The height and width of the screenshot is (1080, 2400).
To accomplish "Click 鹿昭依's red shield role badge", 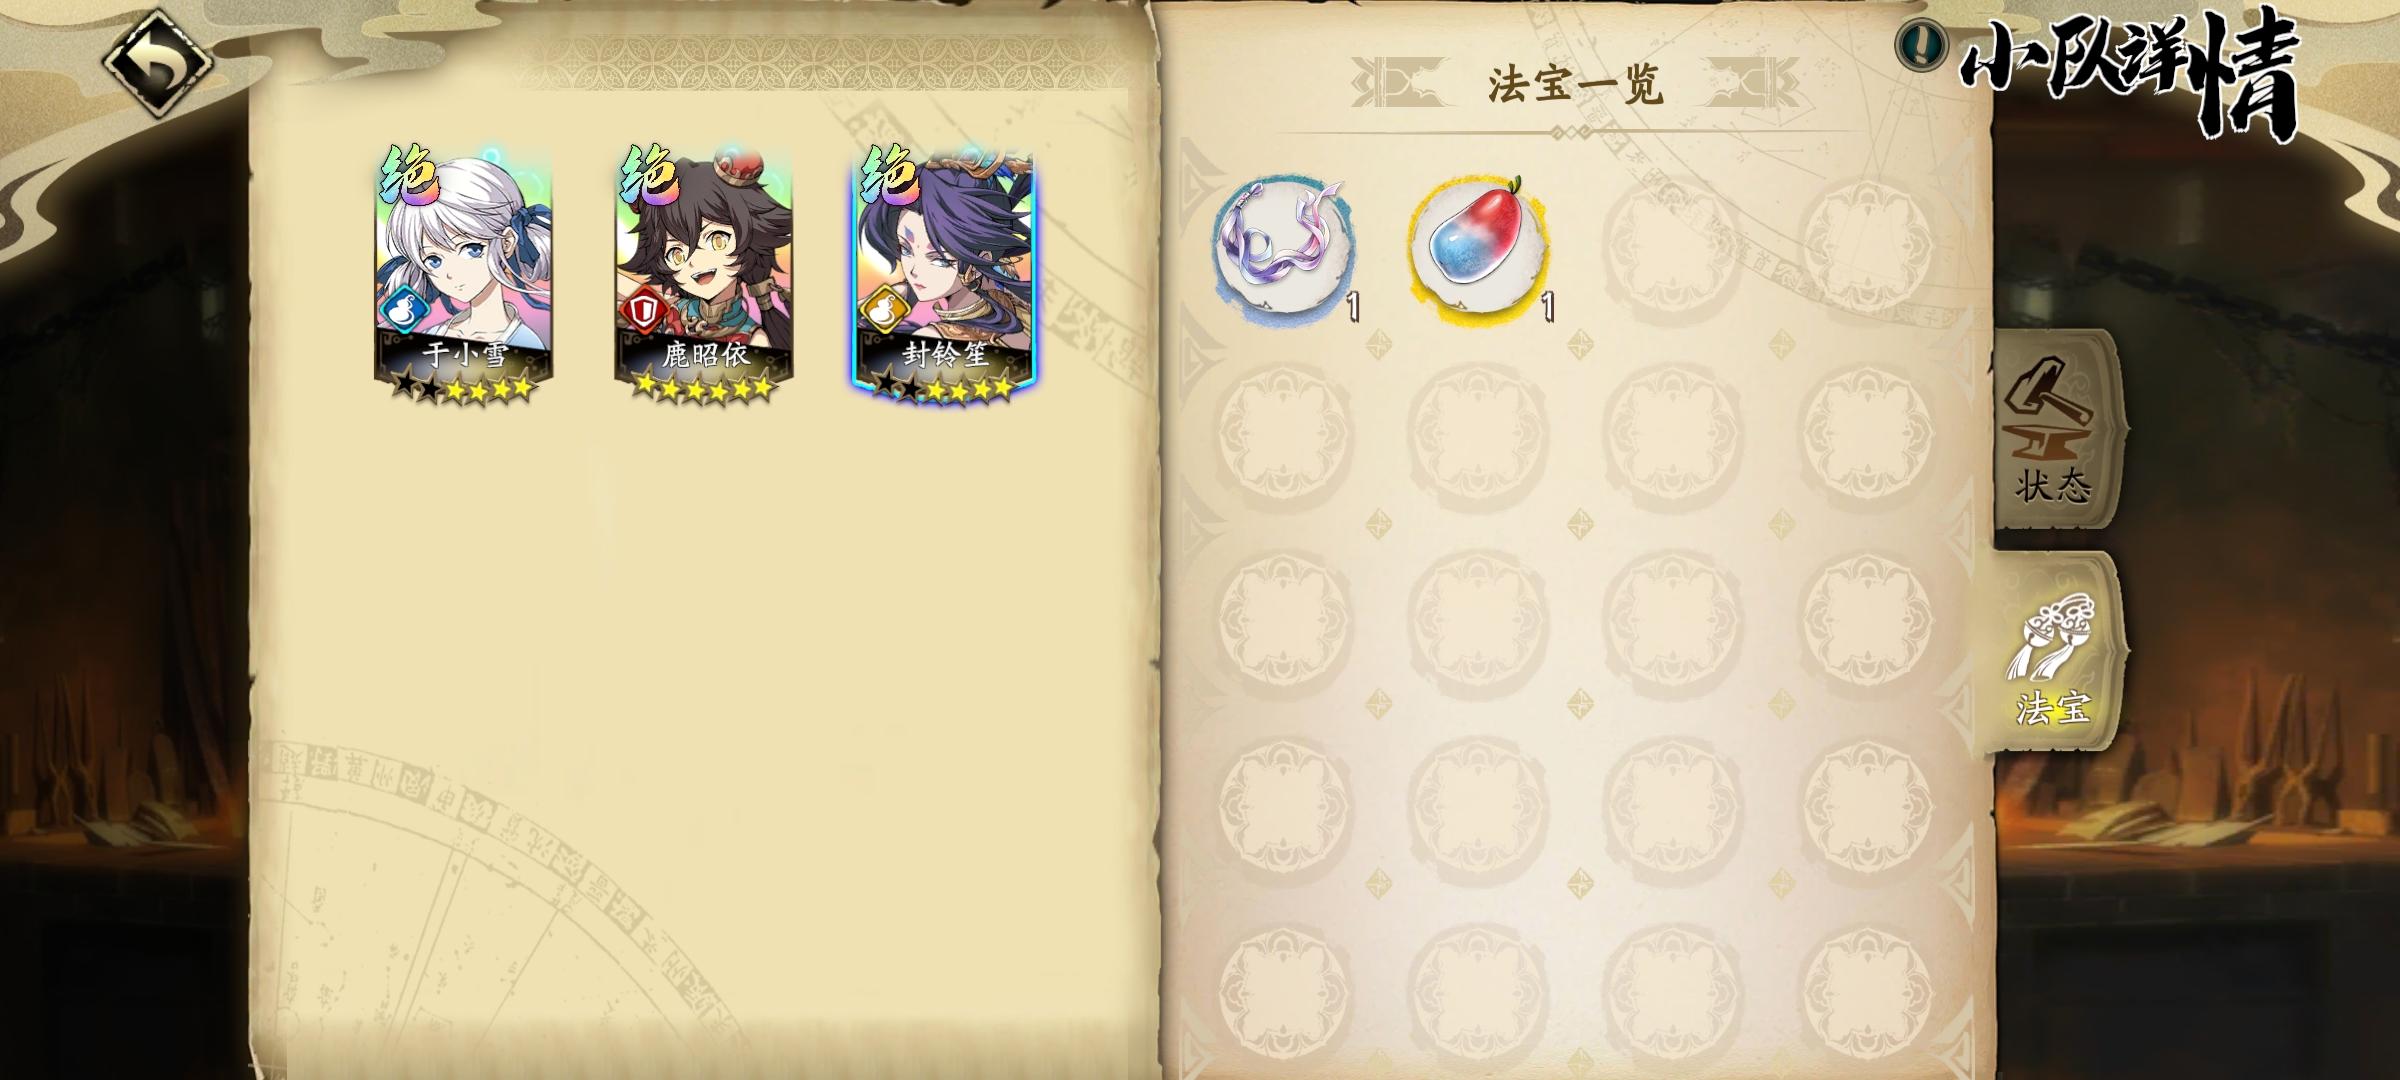I will pos(644,309).
